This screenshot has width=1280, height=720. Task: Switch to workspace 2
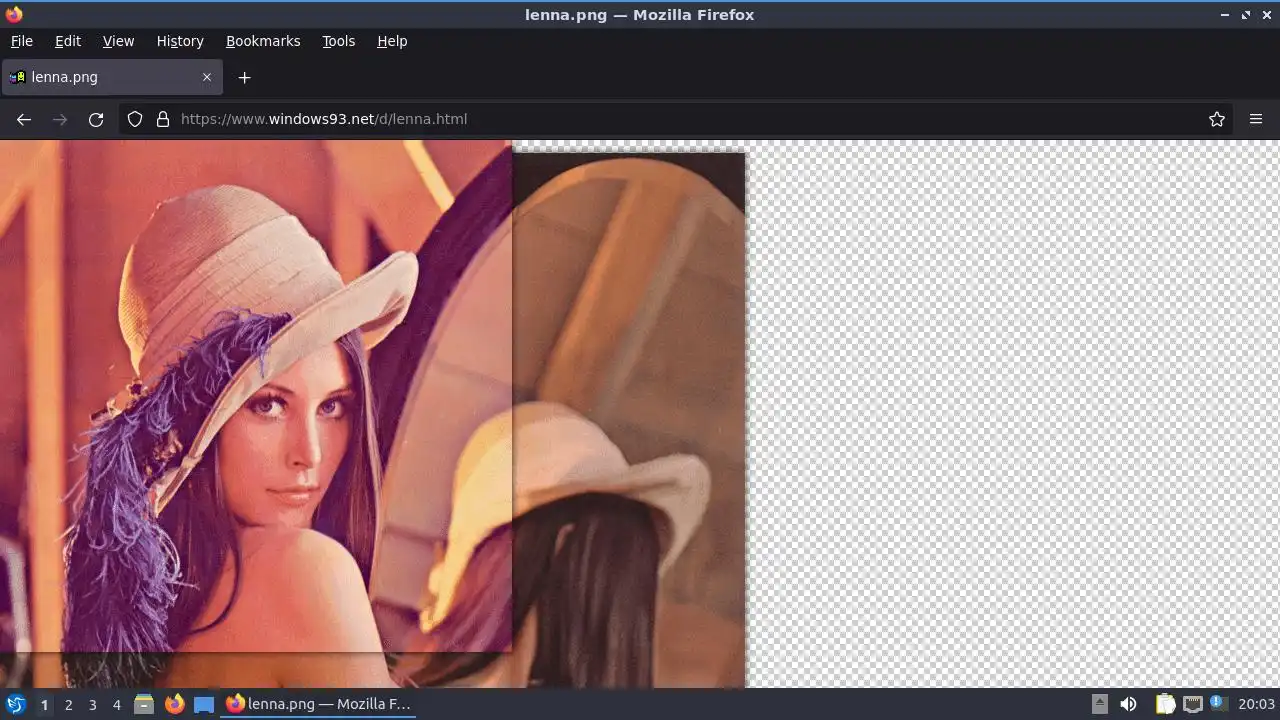pyautogui.click(x=68, y=704)
